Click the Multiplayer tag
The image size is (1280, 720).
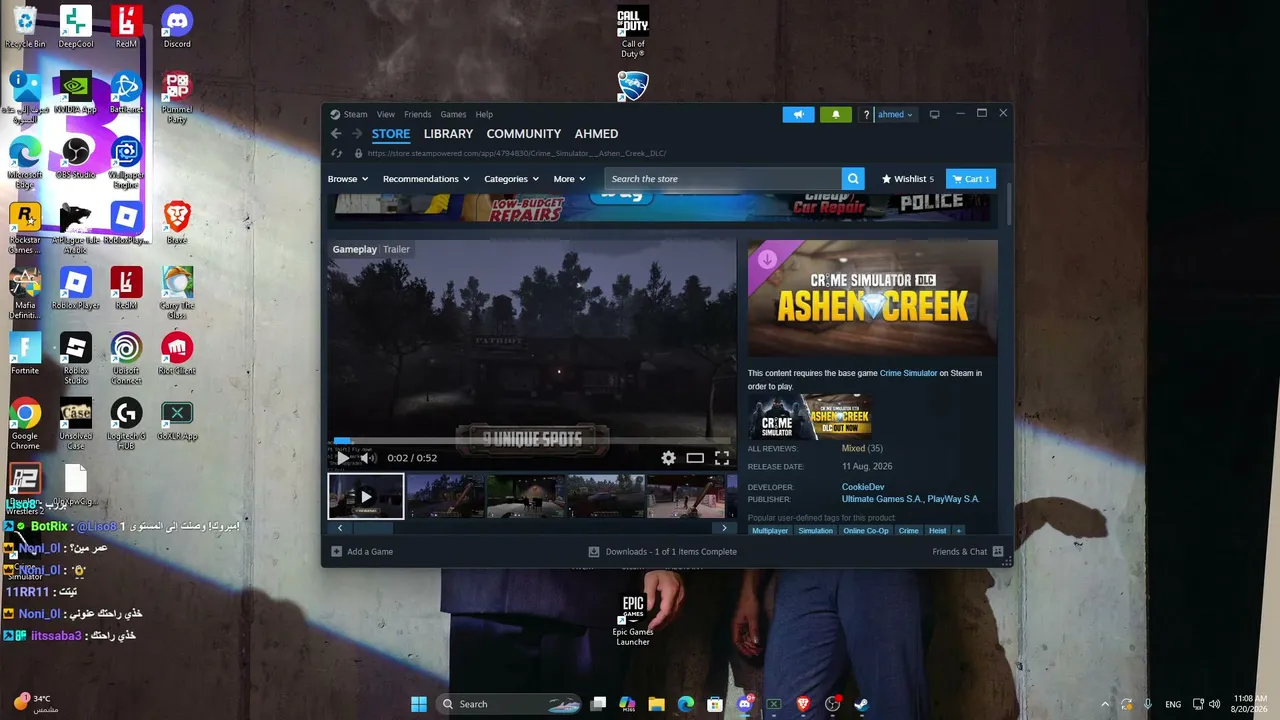pyautogui.click(x=770, y=530)
